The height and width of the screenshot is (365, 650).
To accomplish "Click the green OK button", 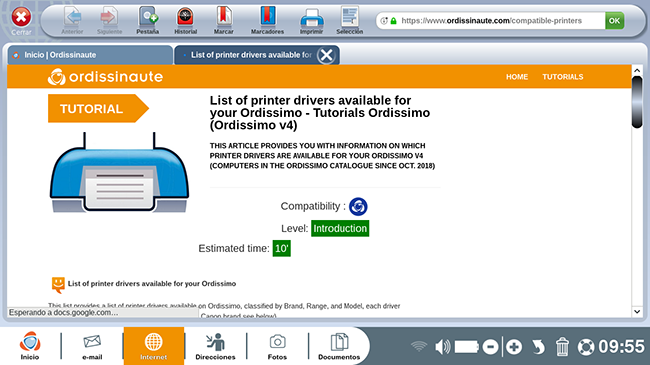I will click(614, 21).
